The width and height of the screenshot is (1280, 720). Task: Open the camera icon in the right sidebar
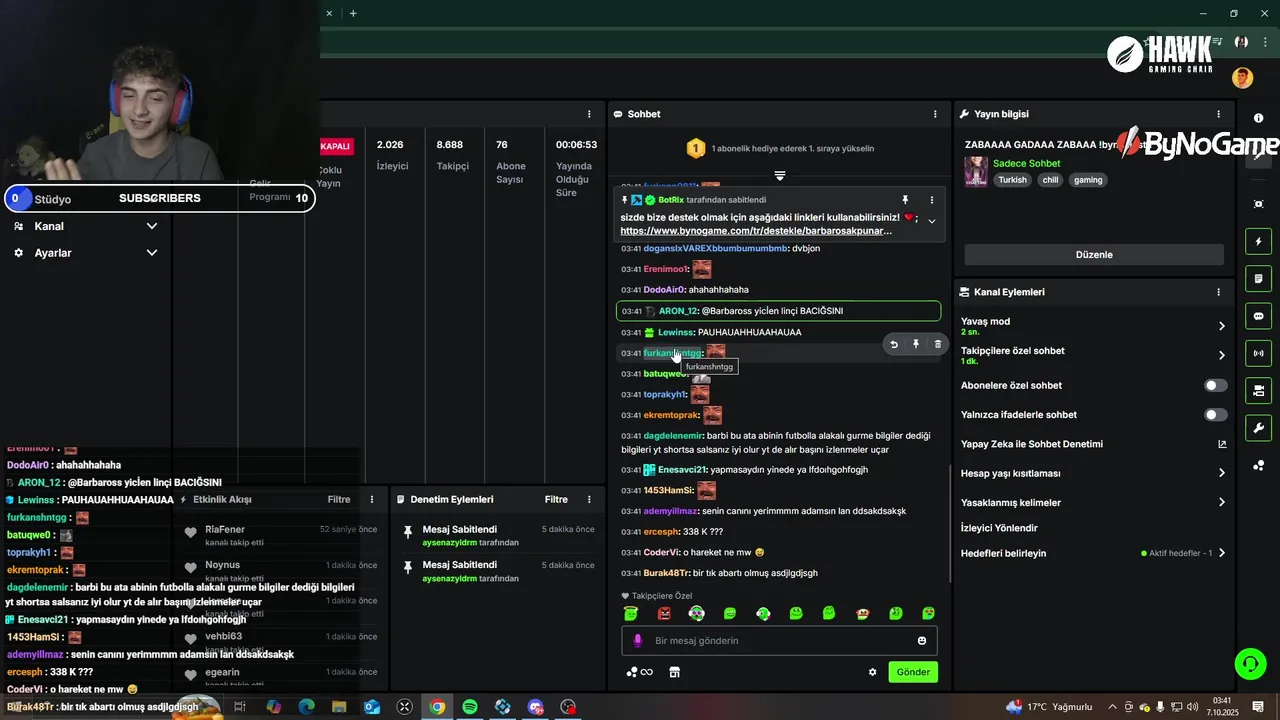(1258, 390)
